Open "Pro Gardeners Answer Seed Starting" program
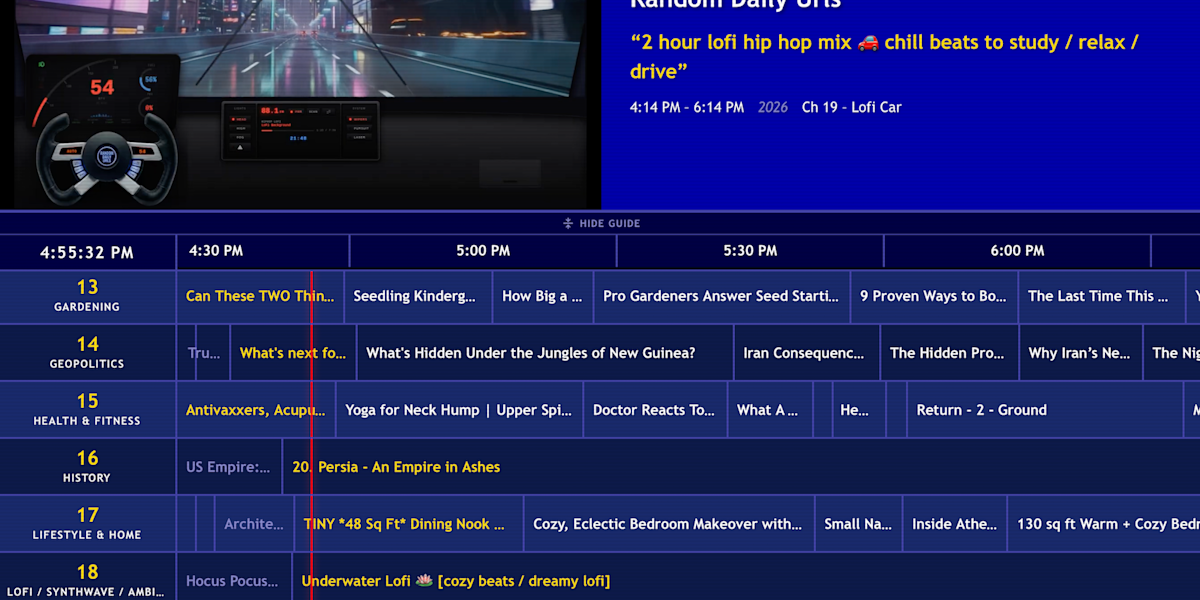1200x600 pixels. point(721,296)
